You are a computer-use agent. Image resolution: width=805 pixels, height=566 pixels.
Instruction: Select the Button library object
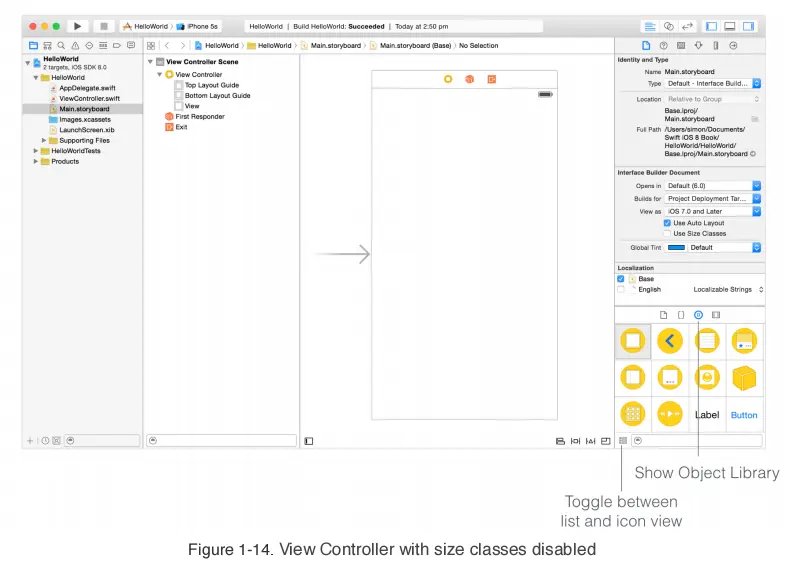click(744, 415)
